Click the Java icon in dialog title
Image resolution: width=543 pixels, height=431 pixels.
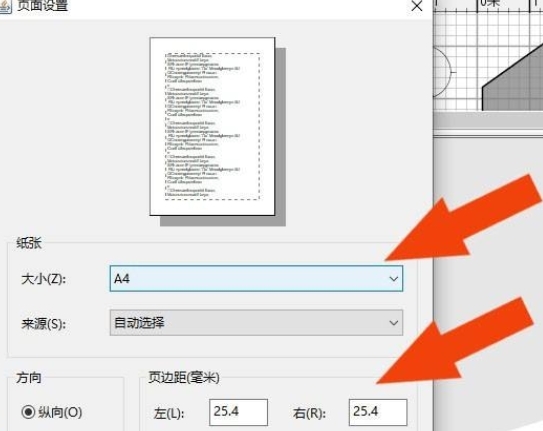[5, 6]
